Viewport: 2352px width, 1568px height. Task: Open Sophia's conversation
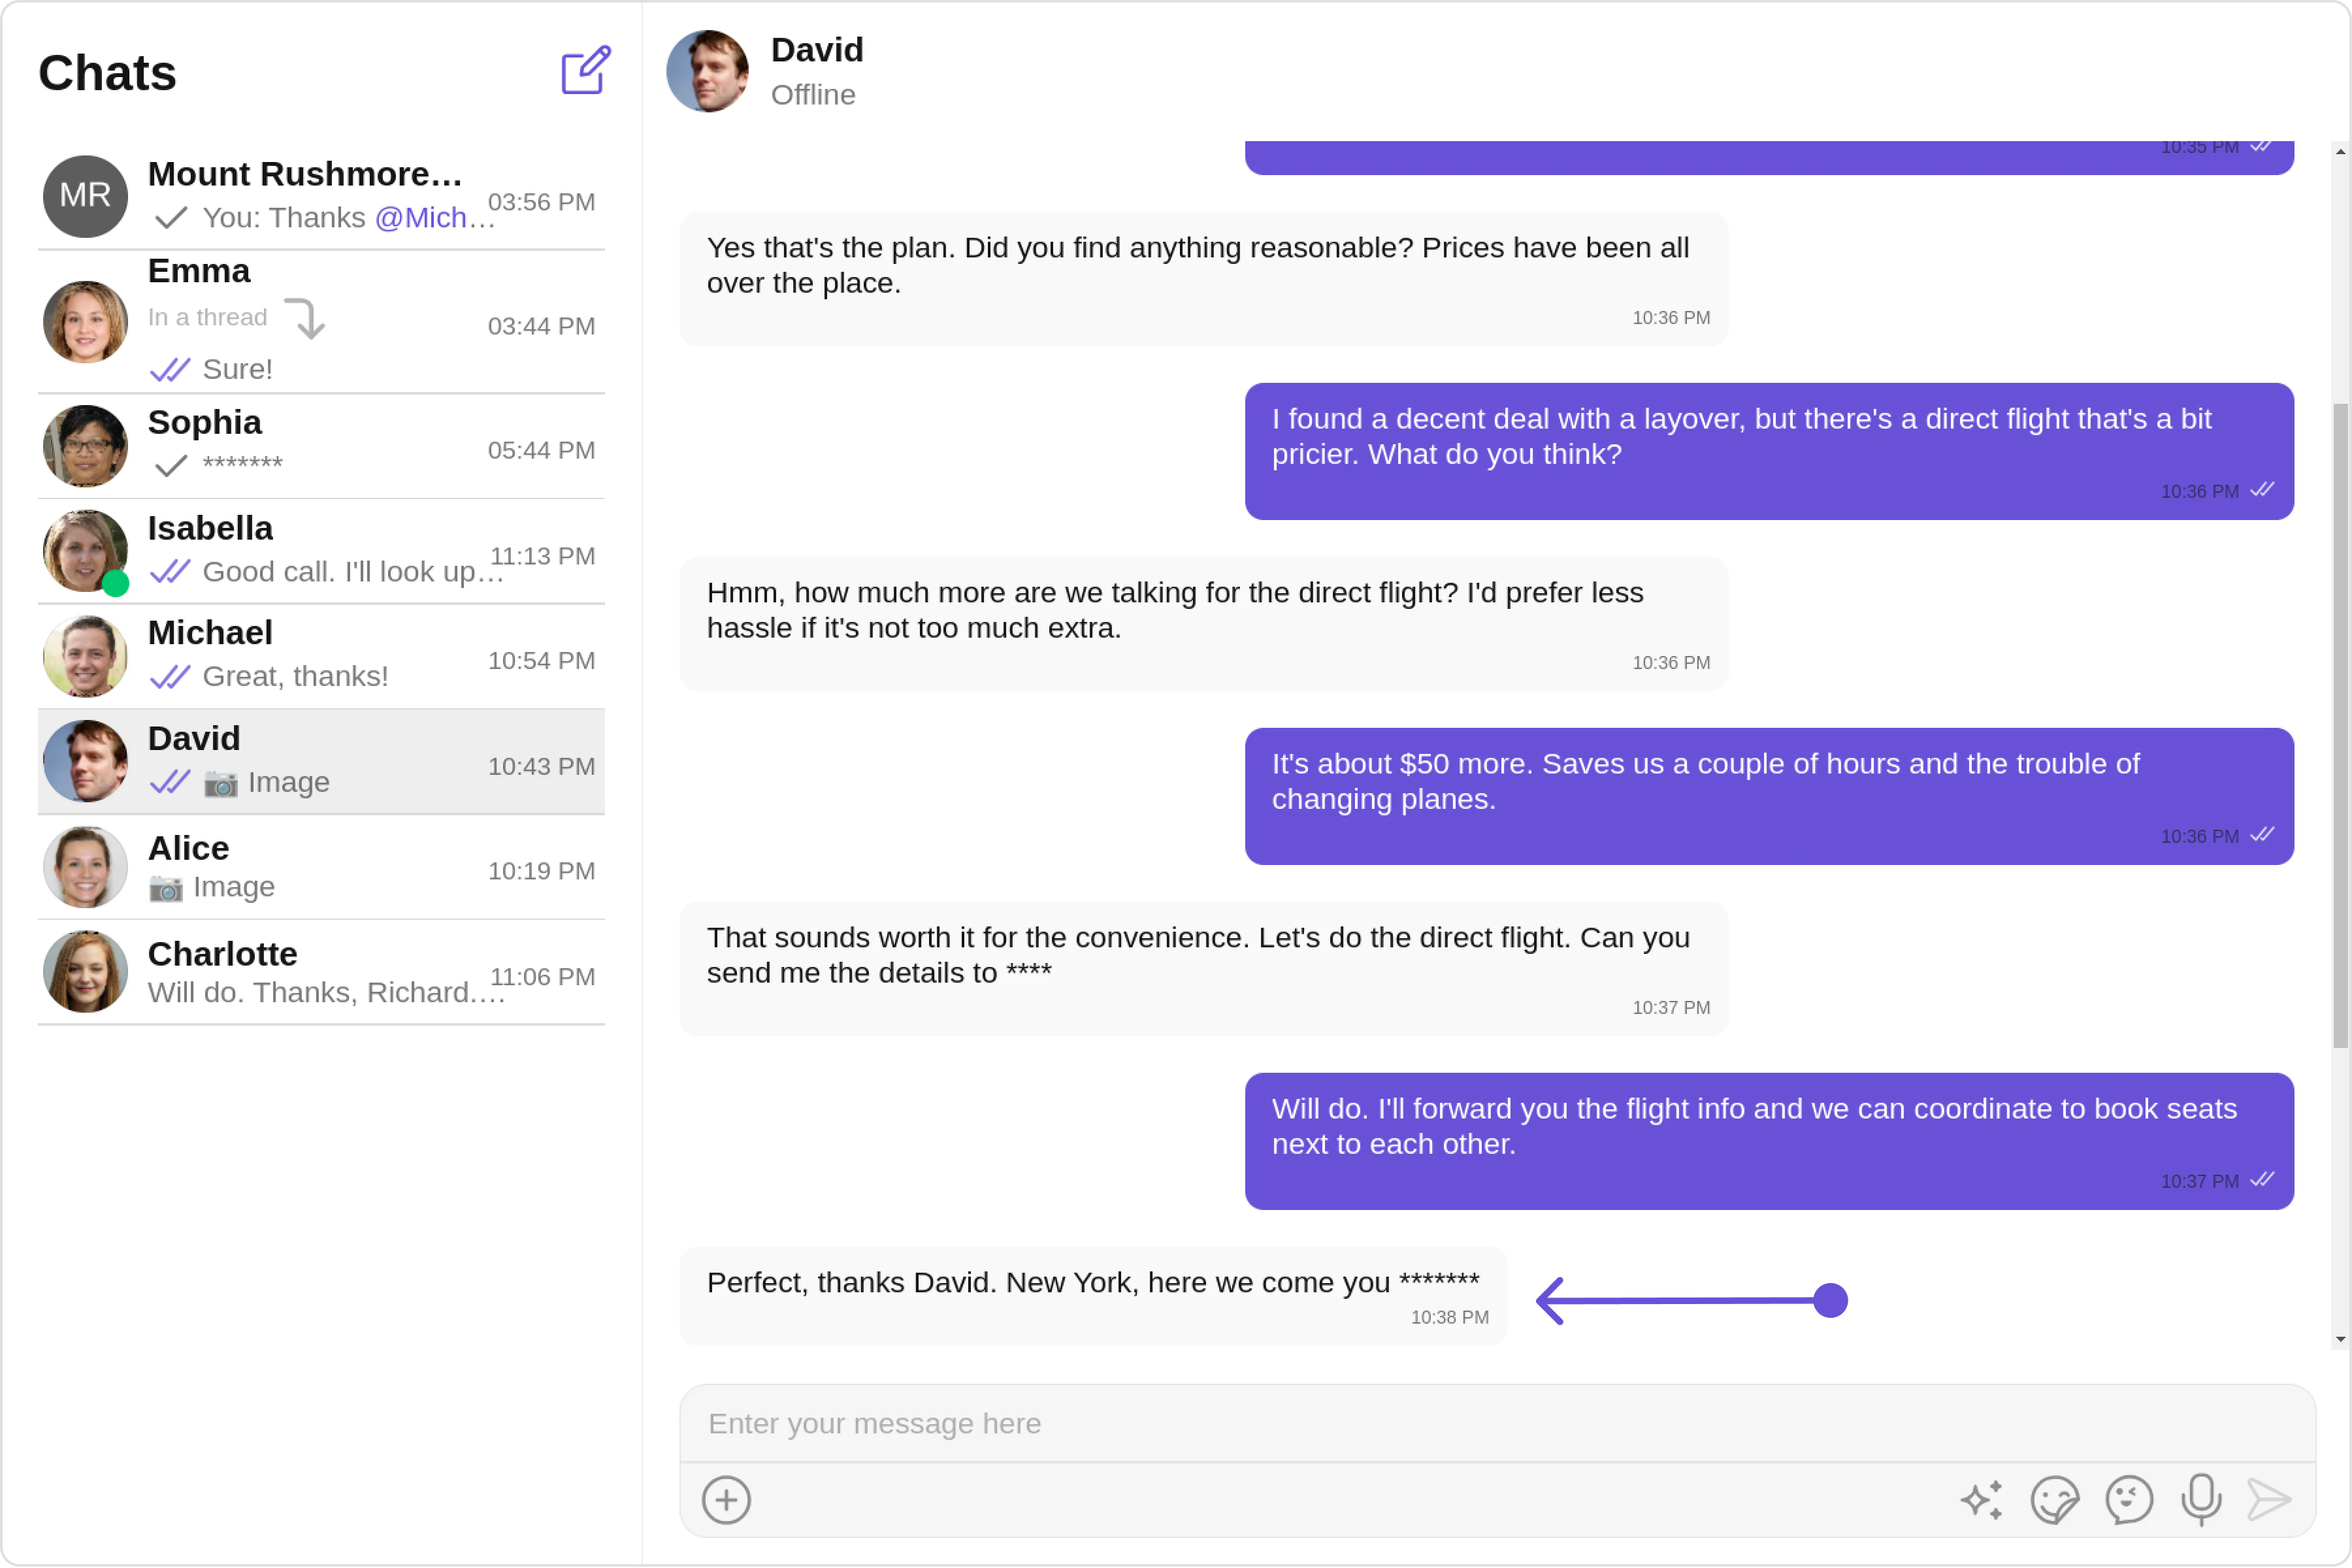(320, 446)
